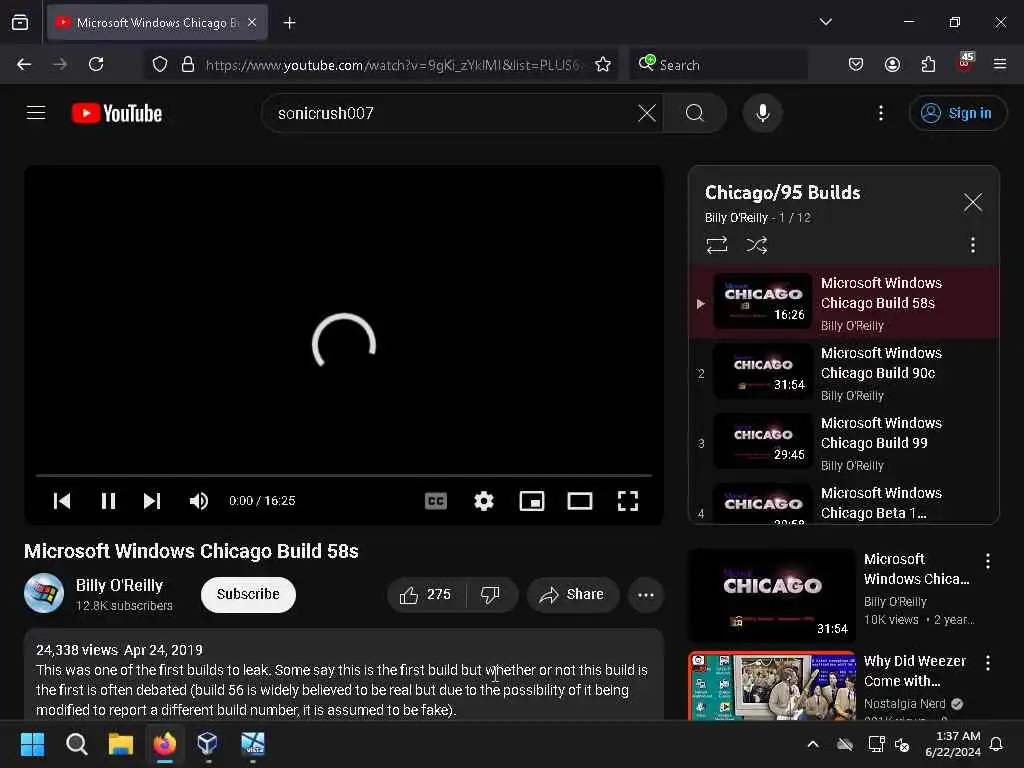Mute the video volume

[199, 501]
